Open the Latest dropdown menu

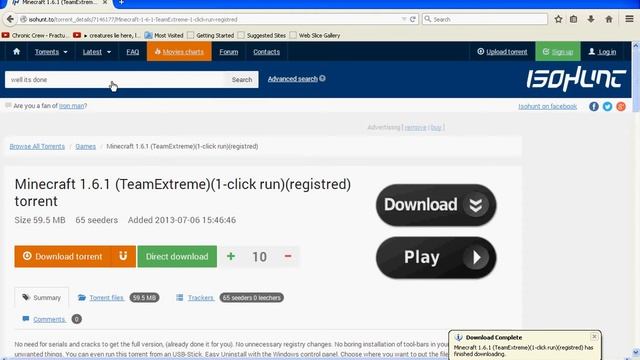[x=96, y=52]
